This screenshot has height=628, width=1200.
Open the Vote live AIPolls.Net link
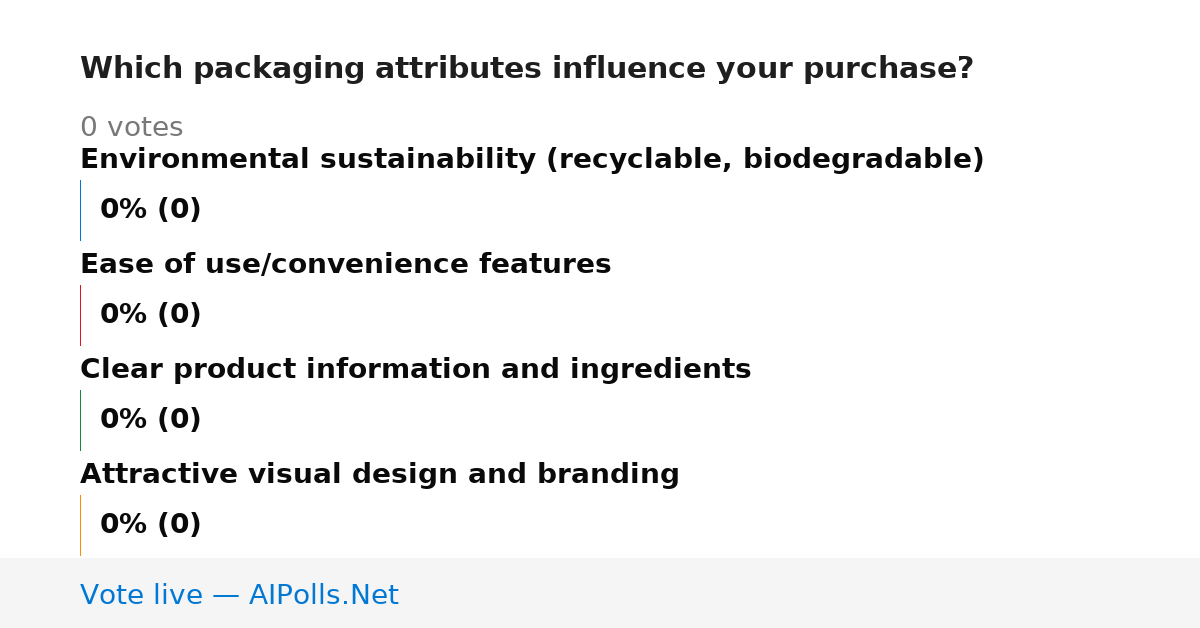[239, 595]
